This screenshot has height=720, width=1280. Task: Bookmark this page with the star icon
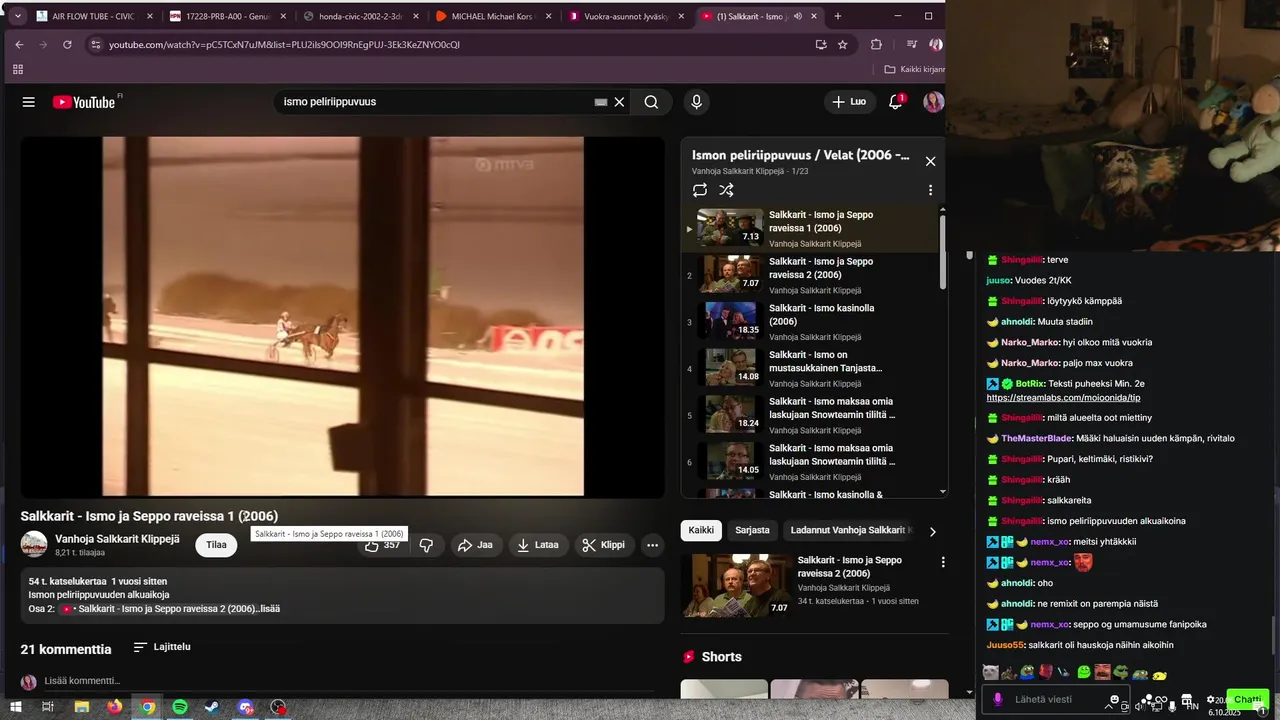pos(843,44)
